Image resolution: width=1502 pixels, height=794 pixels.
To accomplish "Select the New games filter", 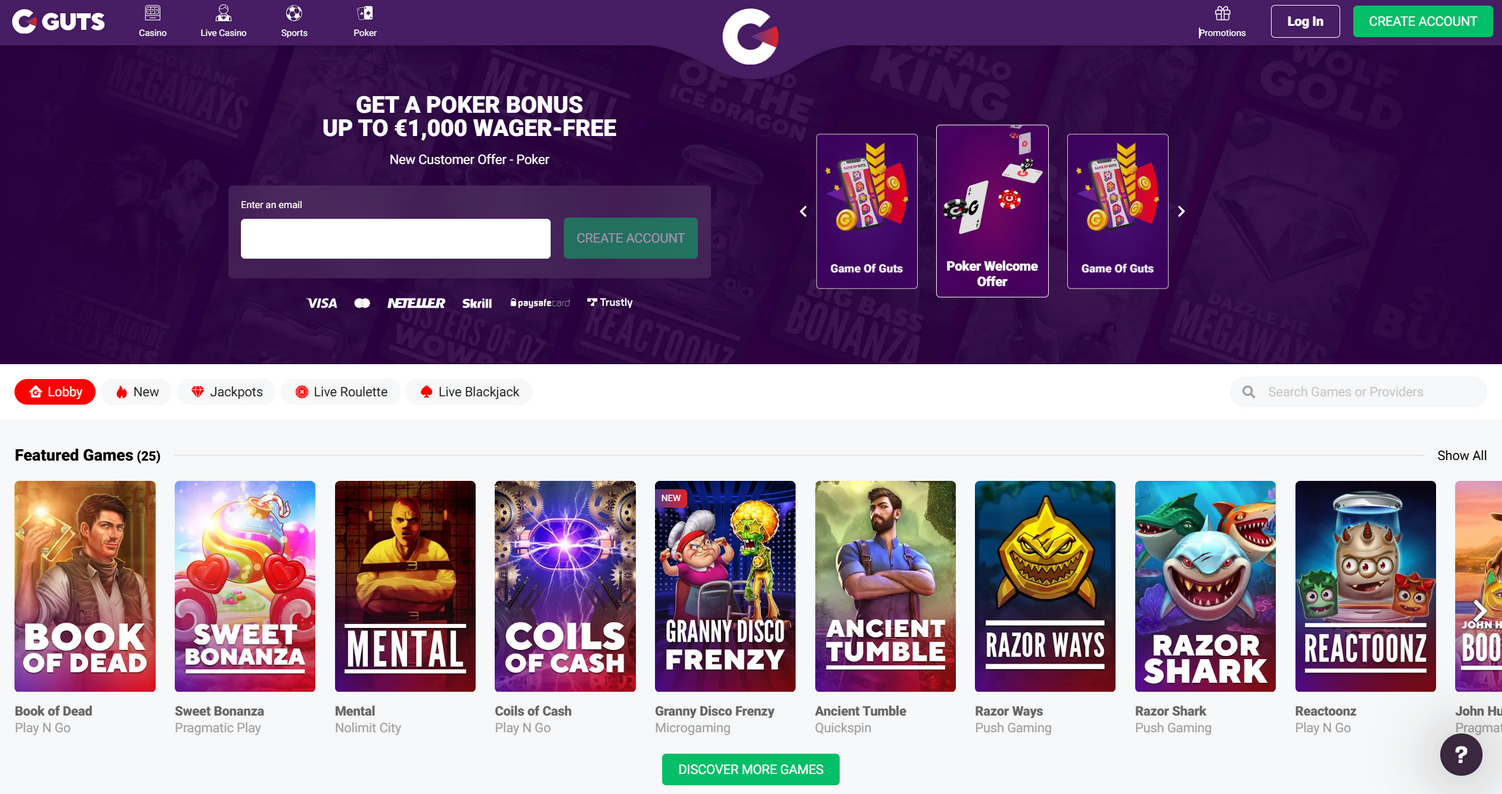I will click(x=137, y=392).
